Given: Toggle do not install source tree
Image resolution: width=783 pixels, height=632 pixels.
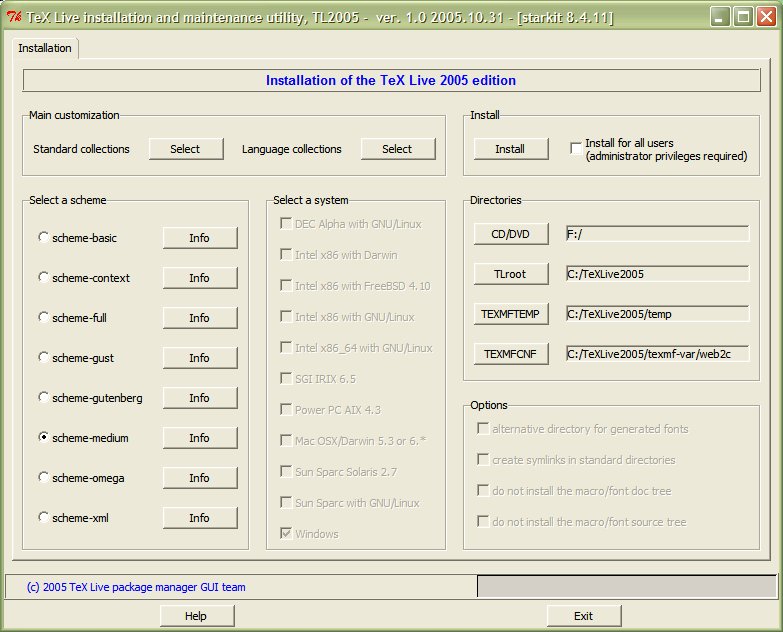Looking at the screenshot, I should point(483,521).
